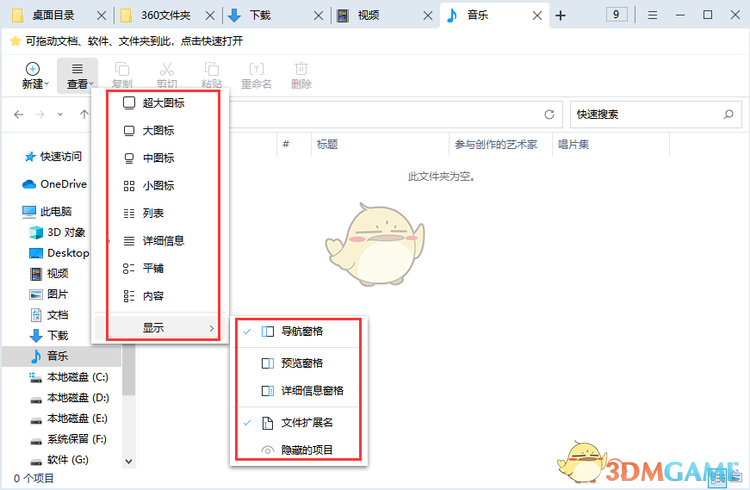Open recent locations dropdown chevron
This screenshot has width=750, height=490.
pyautogui.click(x=60, y=114)
